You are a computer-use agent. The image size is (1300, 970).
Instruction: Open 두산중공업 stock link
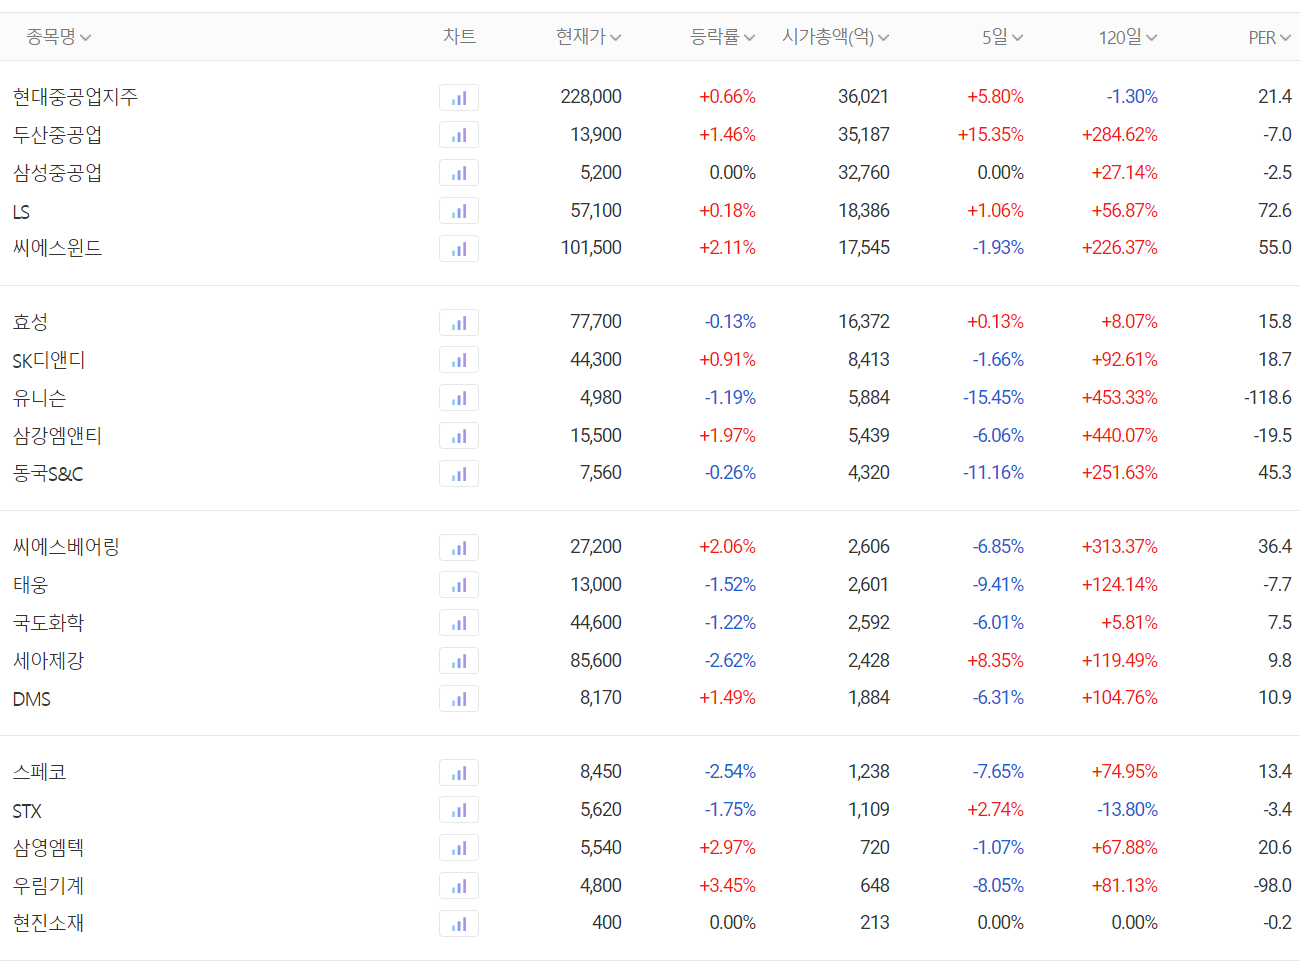57,135
